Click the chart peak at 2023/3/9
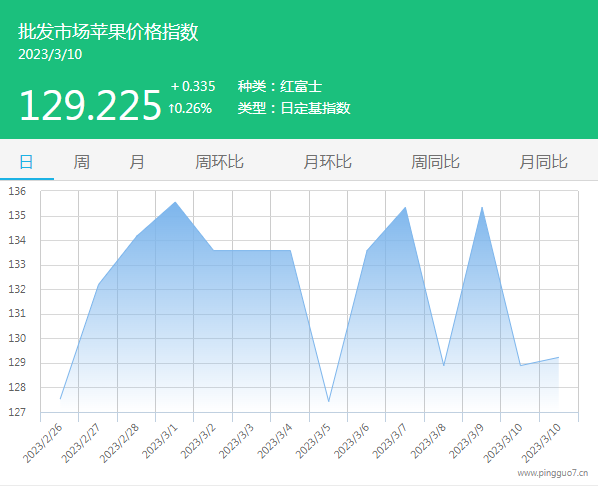Viewport: 598px width, 486px height. [x=482, y=207]
